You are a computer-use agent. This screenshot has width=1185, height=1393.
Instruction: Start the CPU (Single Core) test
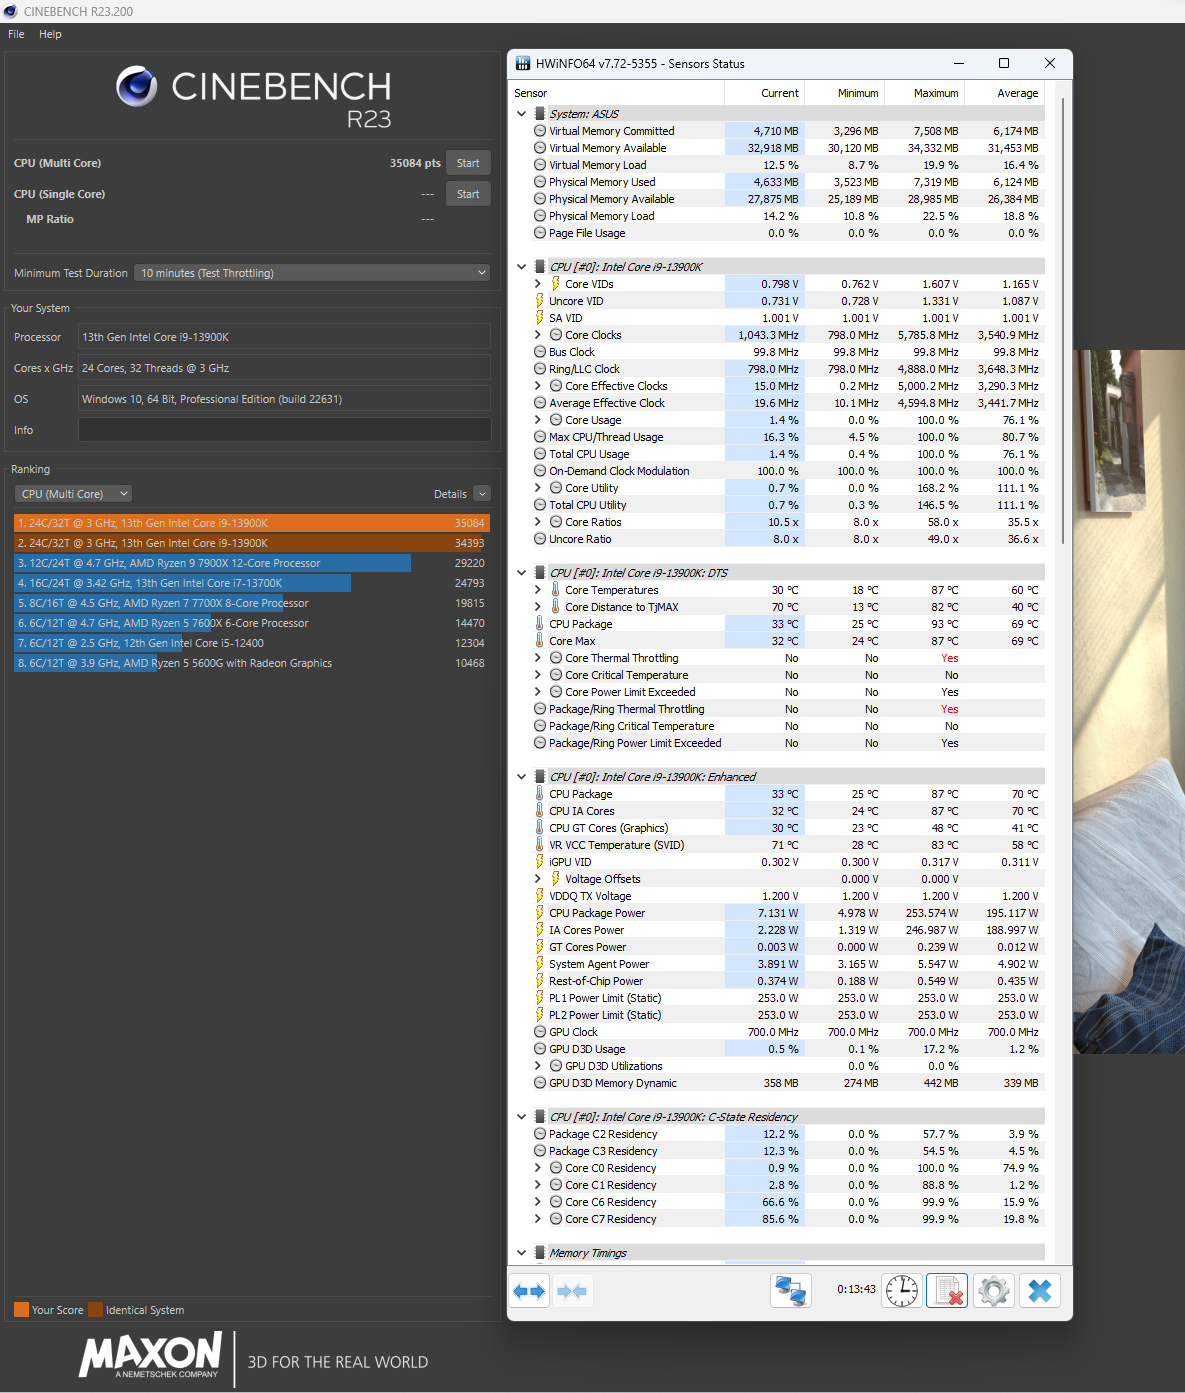pyautogui.click(x=468, y=194)
